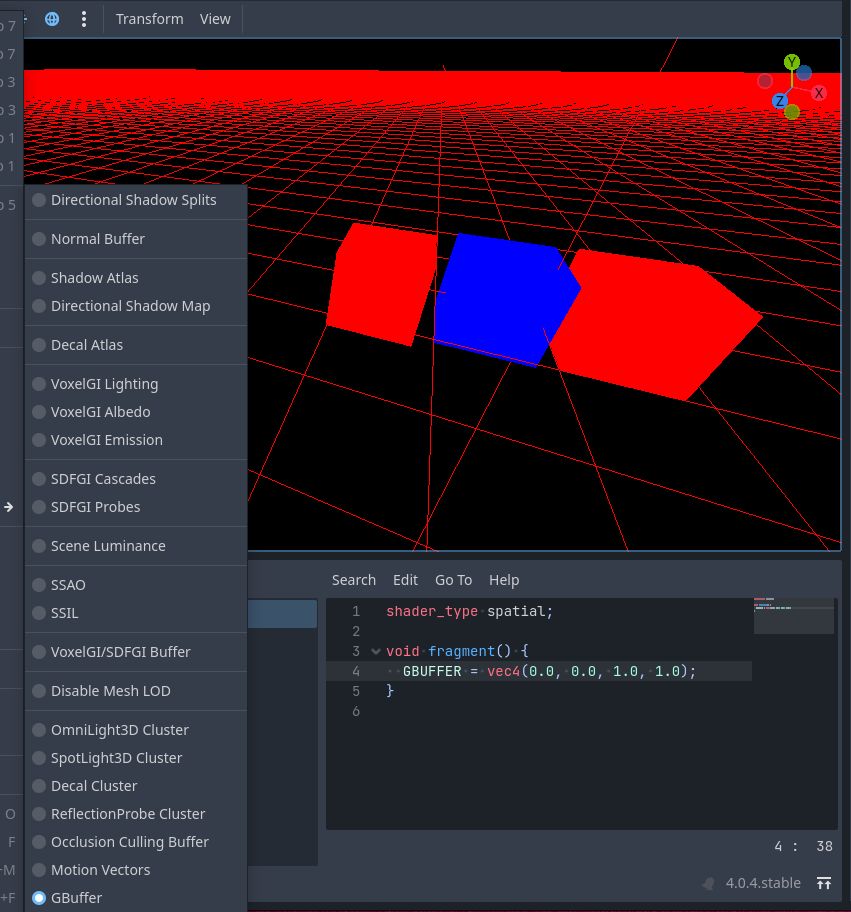Click the blue Z axis on view gizmo
This screenshot has width=851, height=912.
779,100
